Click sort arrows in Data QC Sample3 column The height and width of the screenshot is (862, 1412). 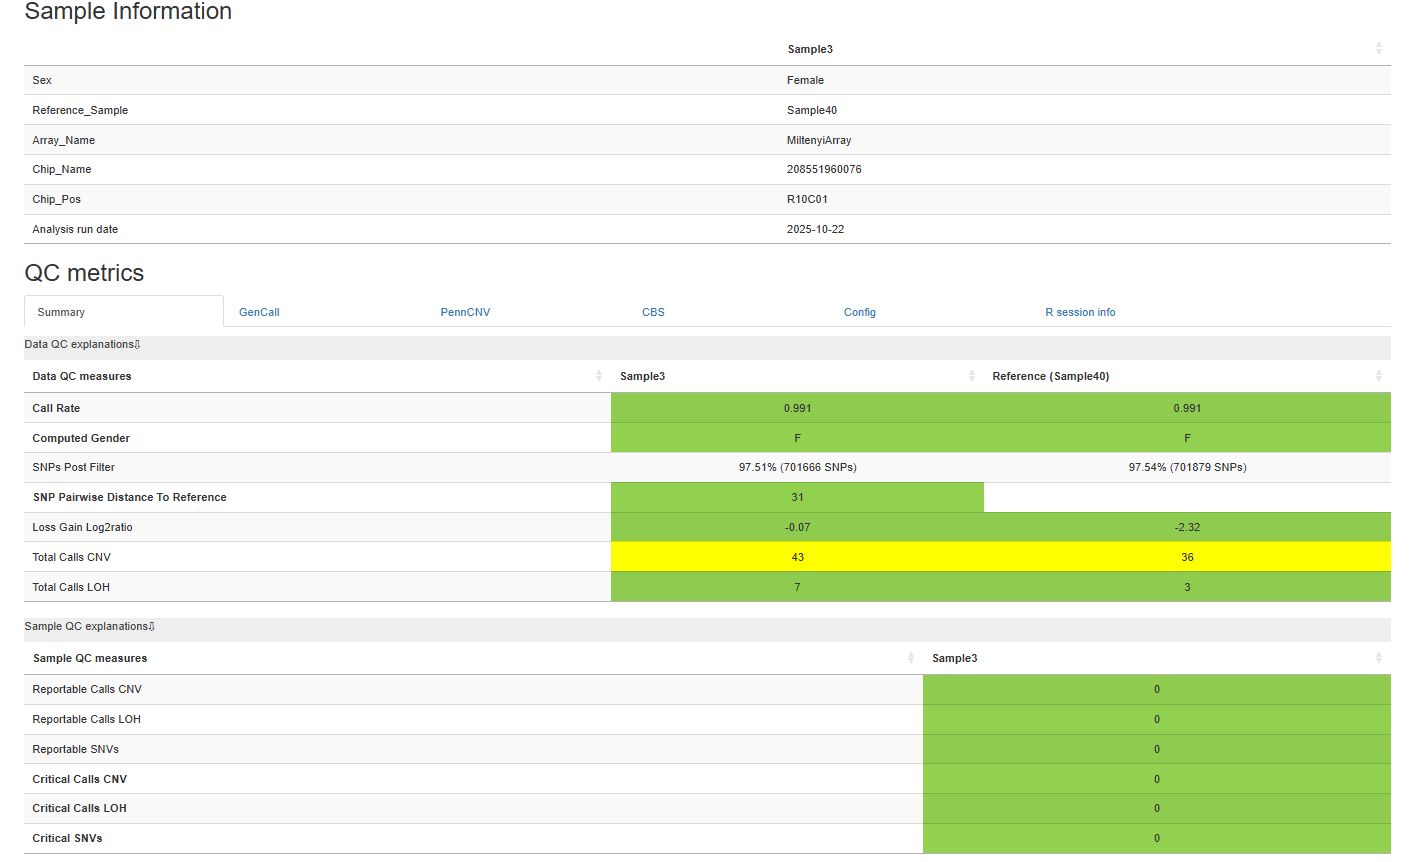pos(971,376)
